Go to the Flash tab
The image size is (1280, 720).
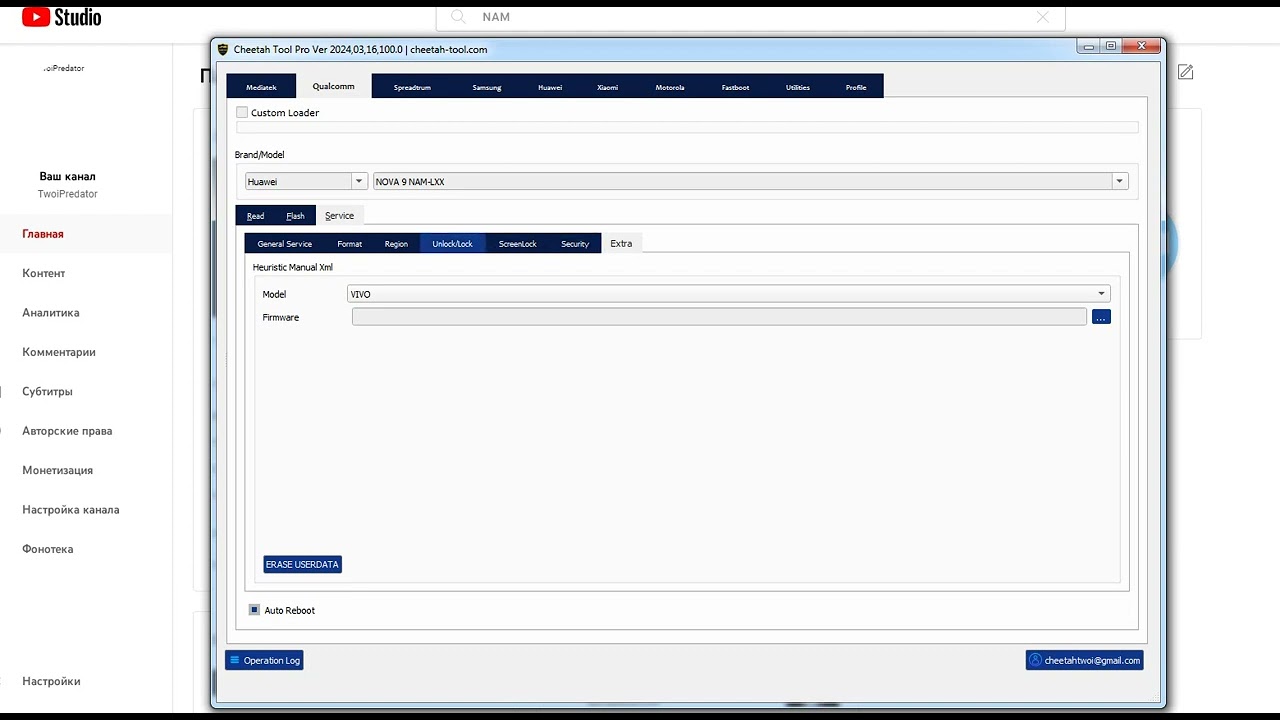pos(295,216)
